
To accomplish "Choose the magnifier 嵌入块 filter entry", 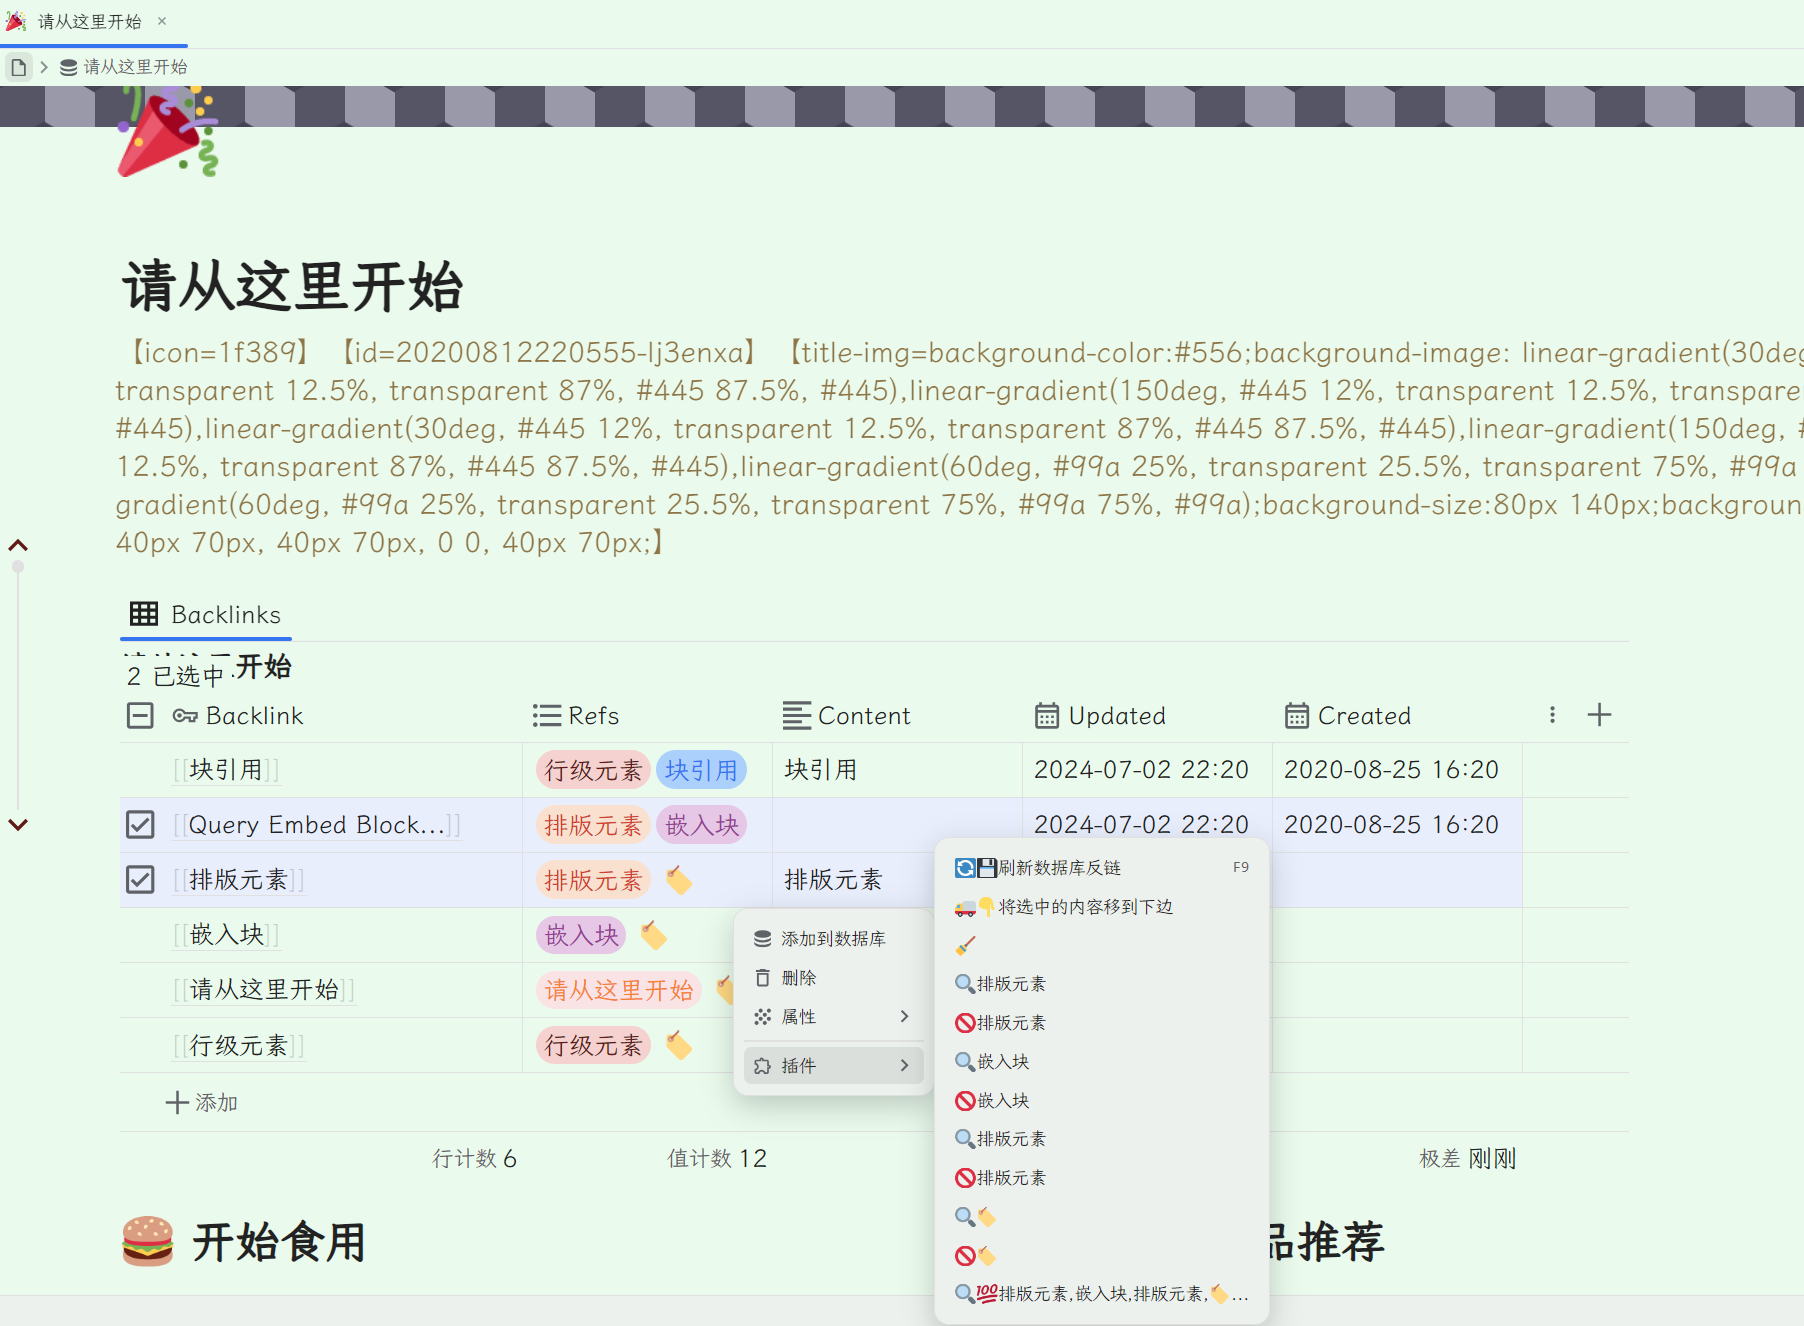I will [x=1102, y=1062].
